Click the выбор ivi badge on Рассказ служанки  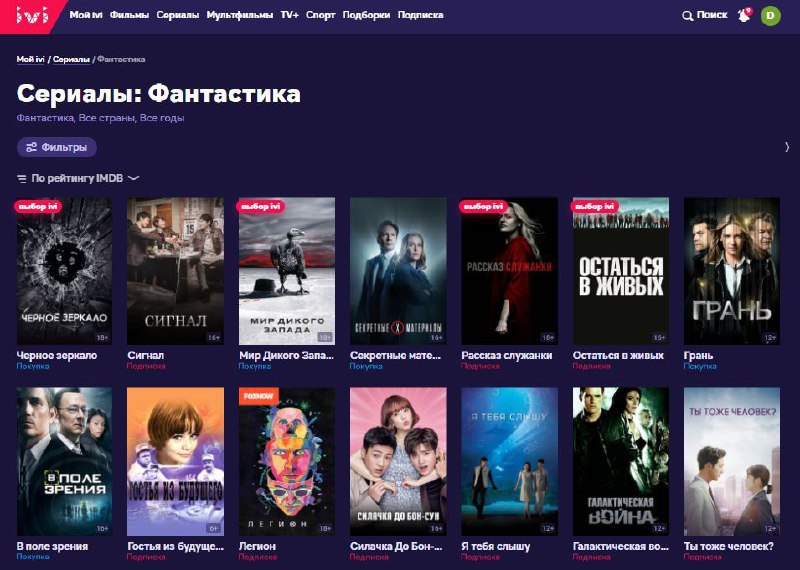pos(484,206)
